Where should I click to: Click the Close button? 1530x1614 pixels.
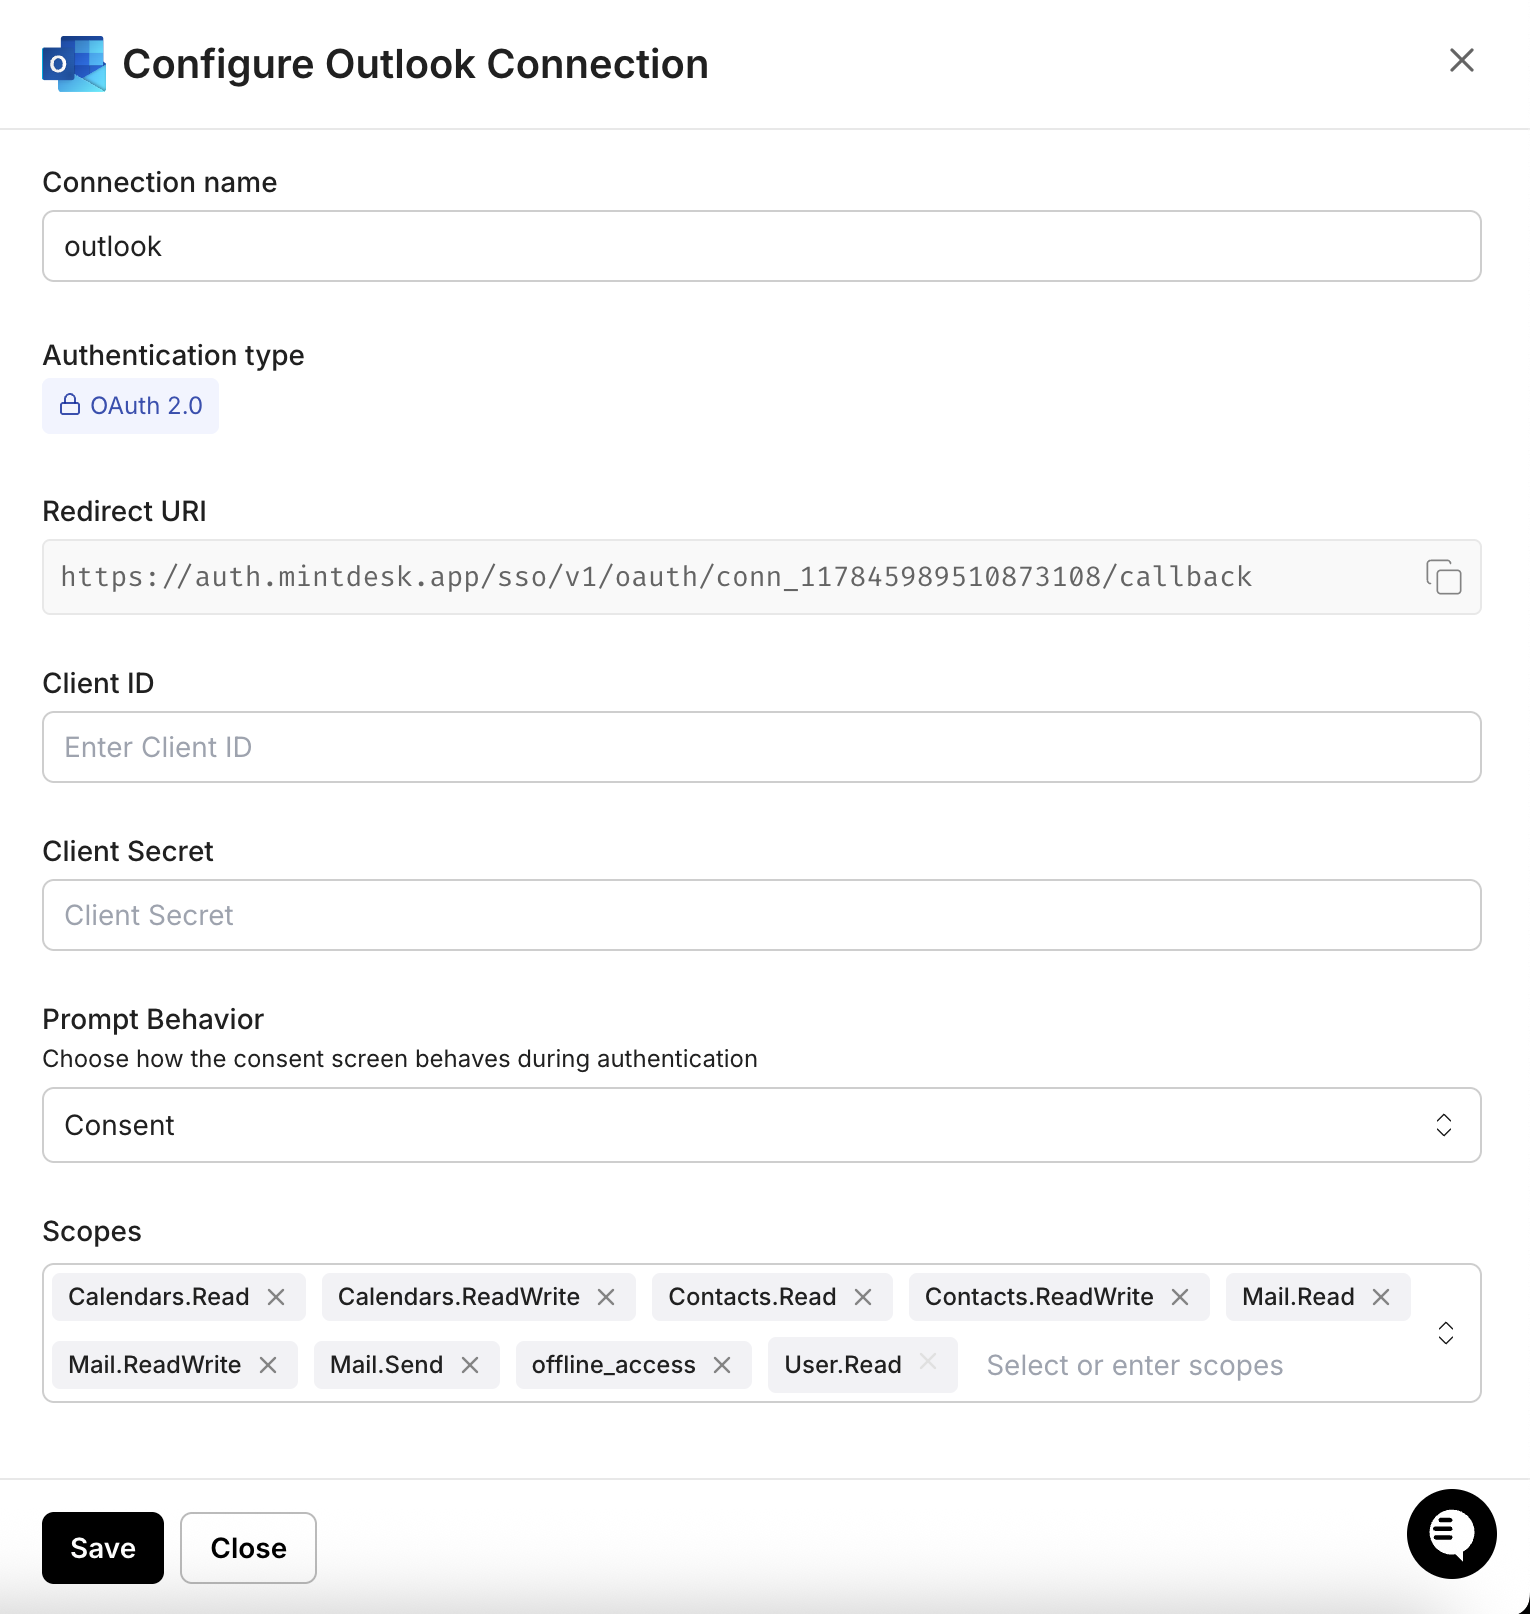(248, 1547)
